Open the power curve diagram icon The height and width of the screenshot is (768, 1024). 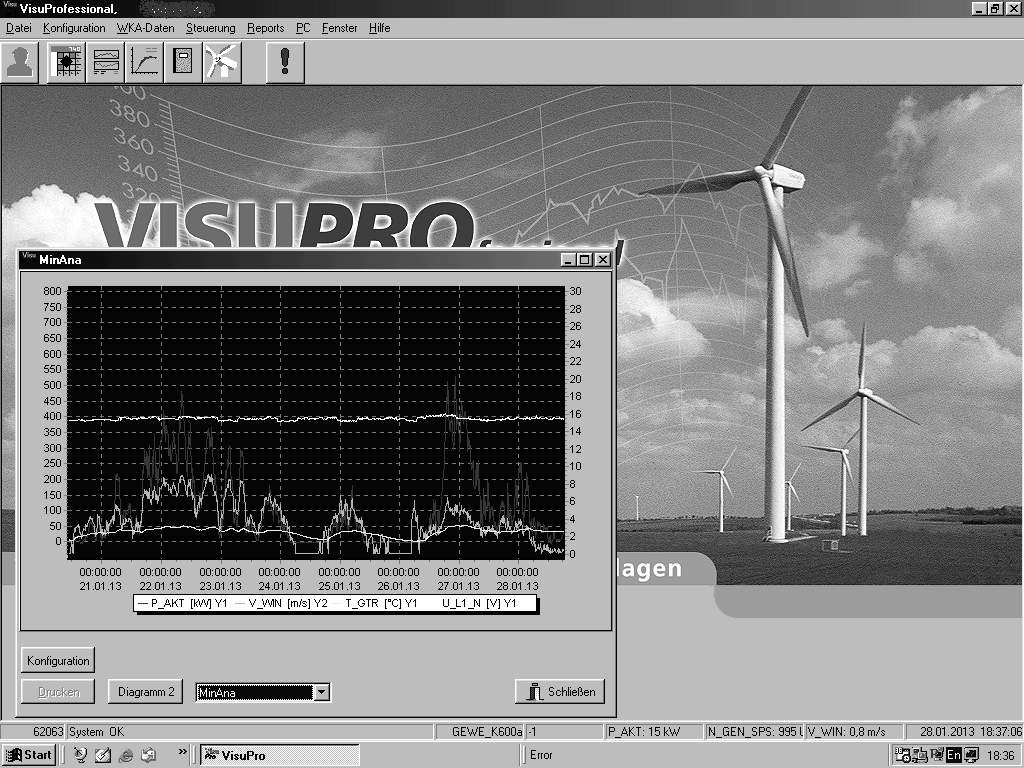(x=144, y=63)
